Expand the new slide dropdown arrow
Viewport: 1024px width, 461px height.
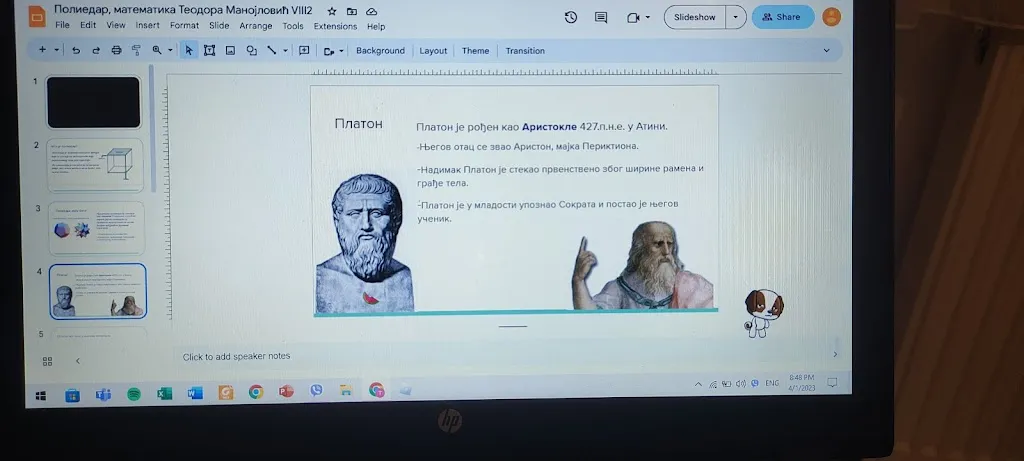57,50
